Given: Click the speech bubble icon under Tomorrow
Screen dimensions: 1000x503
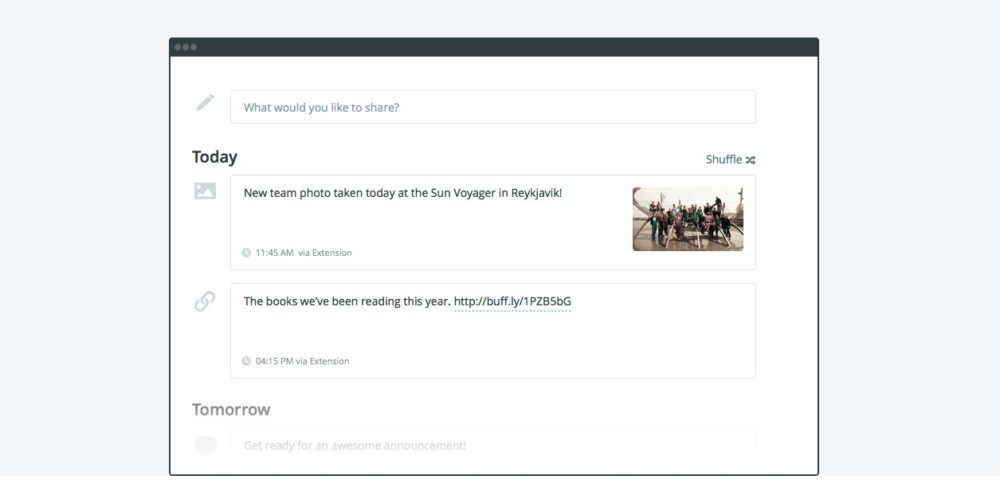Looking at the screenshot, I should coord(206,446).
